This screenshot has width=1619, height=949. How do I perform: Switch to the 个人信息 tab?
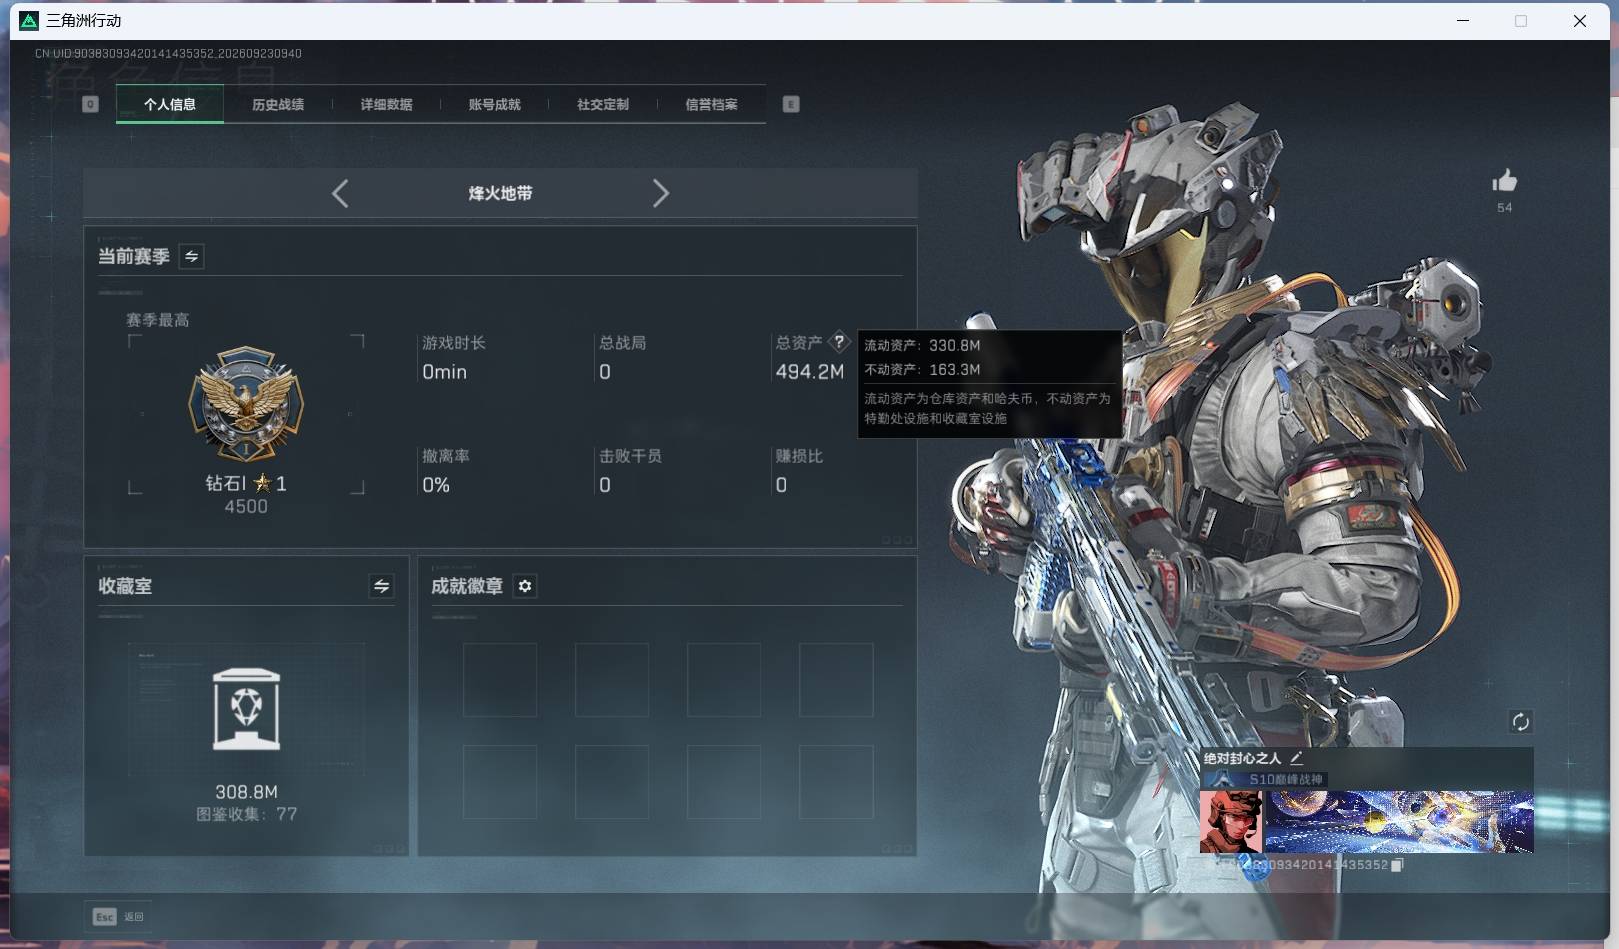(x=170, y=104)
